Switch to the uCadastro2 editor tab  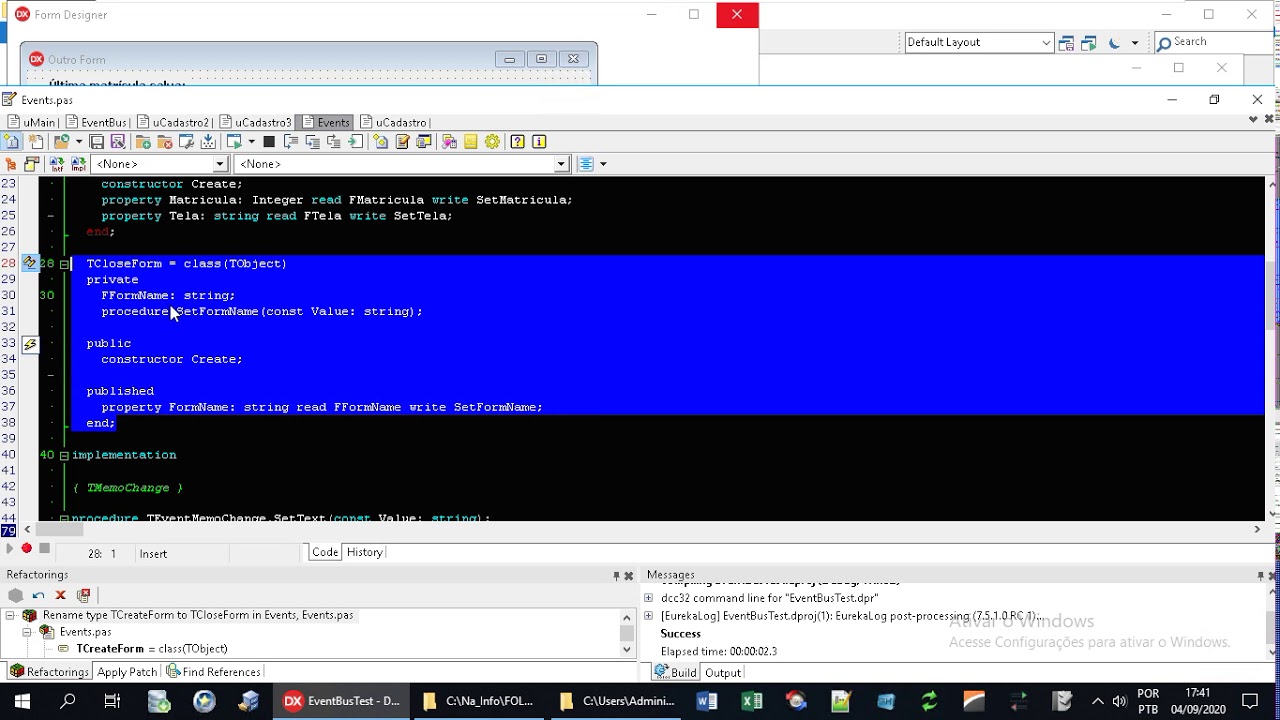click(x=173, y=122)
